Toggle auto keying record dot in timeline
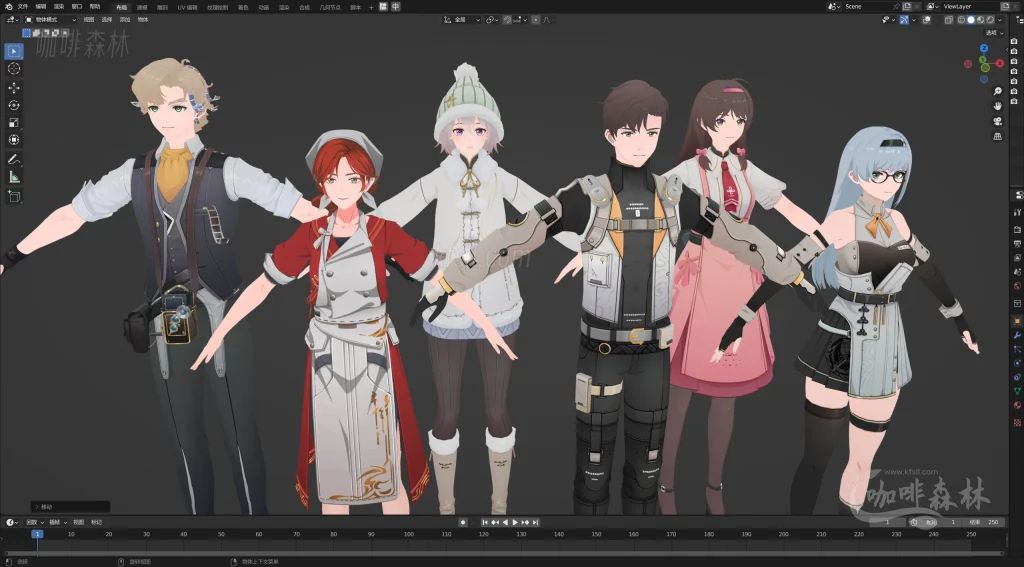The height and width of the screenshot is (567, 1024). click(x=463, y=523)
